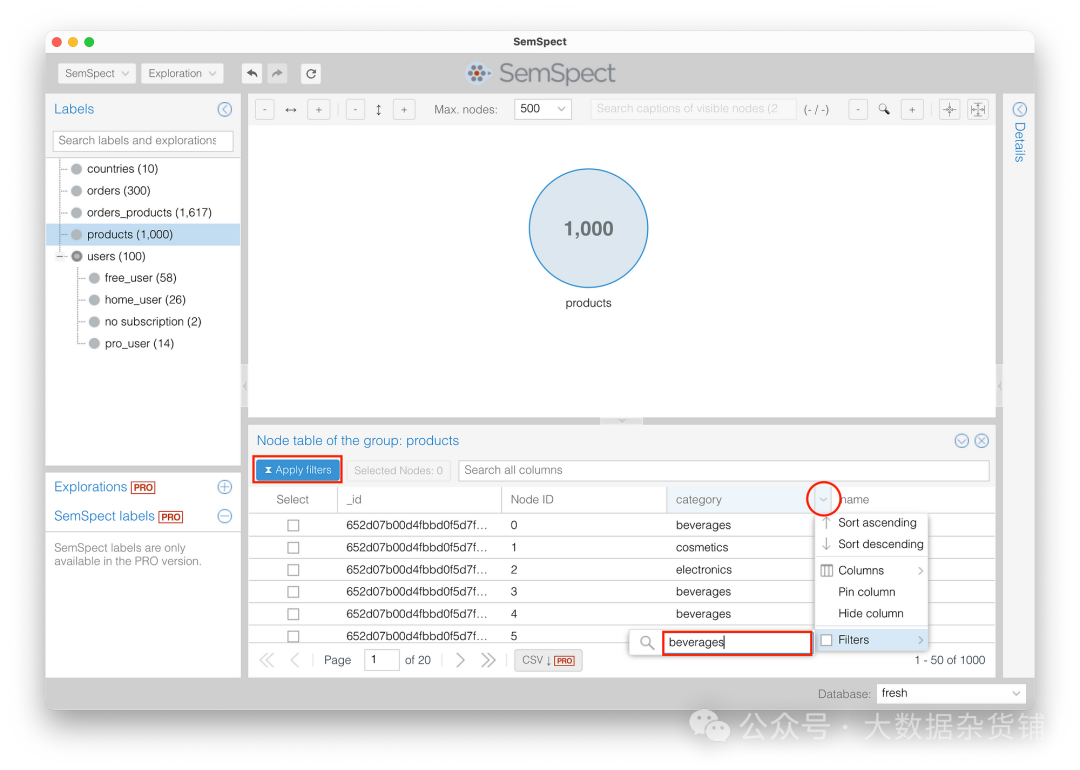Check the Select box for Node ID 5
This screenshot has height=770, width=1080.
point(293,636)
